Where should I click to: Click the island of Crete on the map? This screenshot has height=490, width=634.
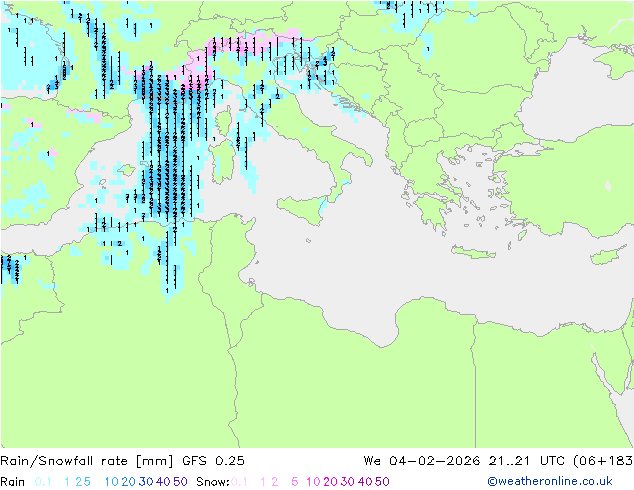(473, 252)
